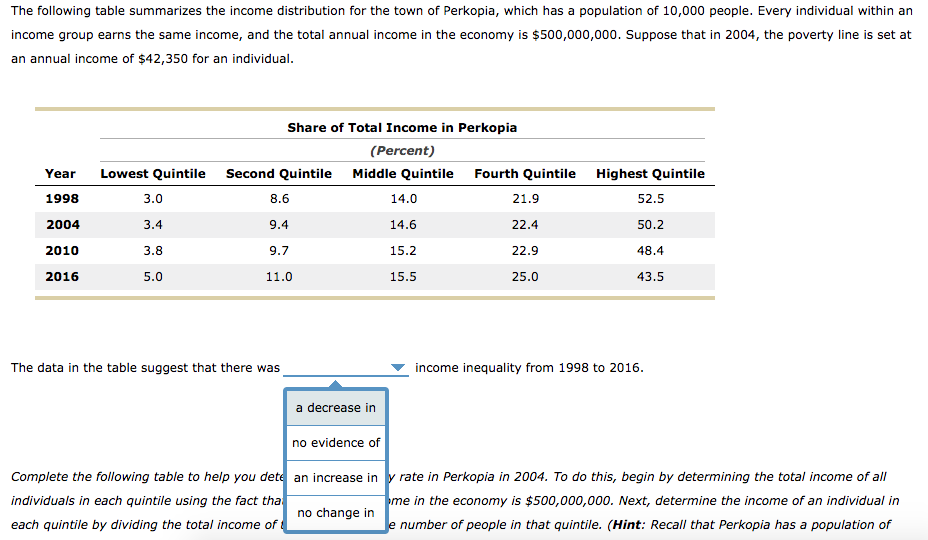Click the 21.9 fourth quintile value
This screenshot has height=540, width=928.
click(x=526, y=199)
